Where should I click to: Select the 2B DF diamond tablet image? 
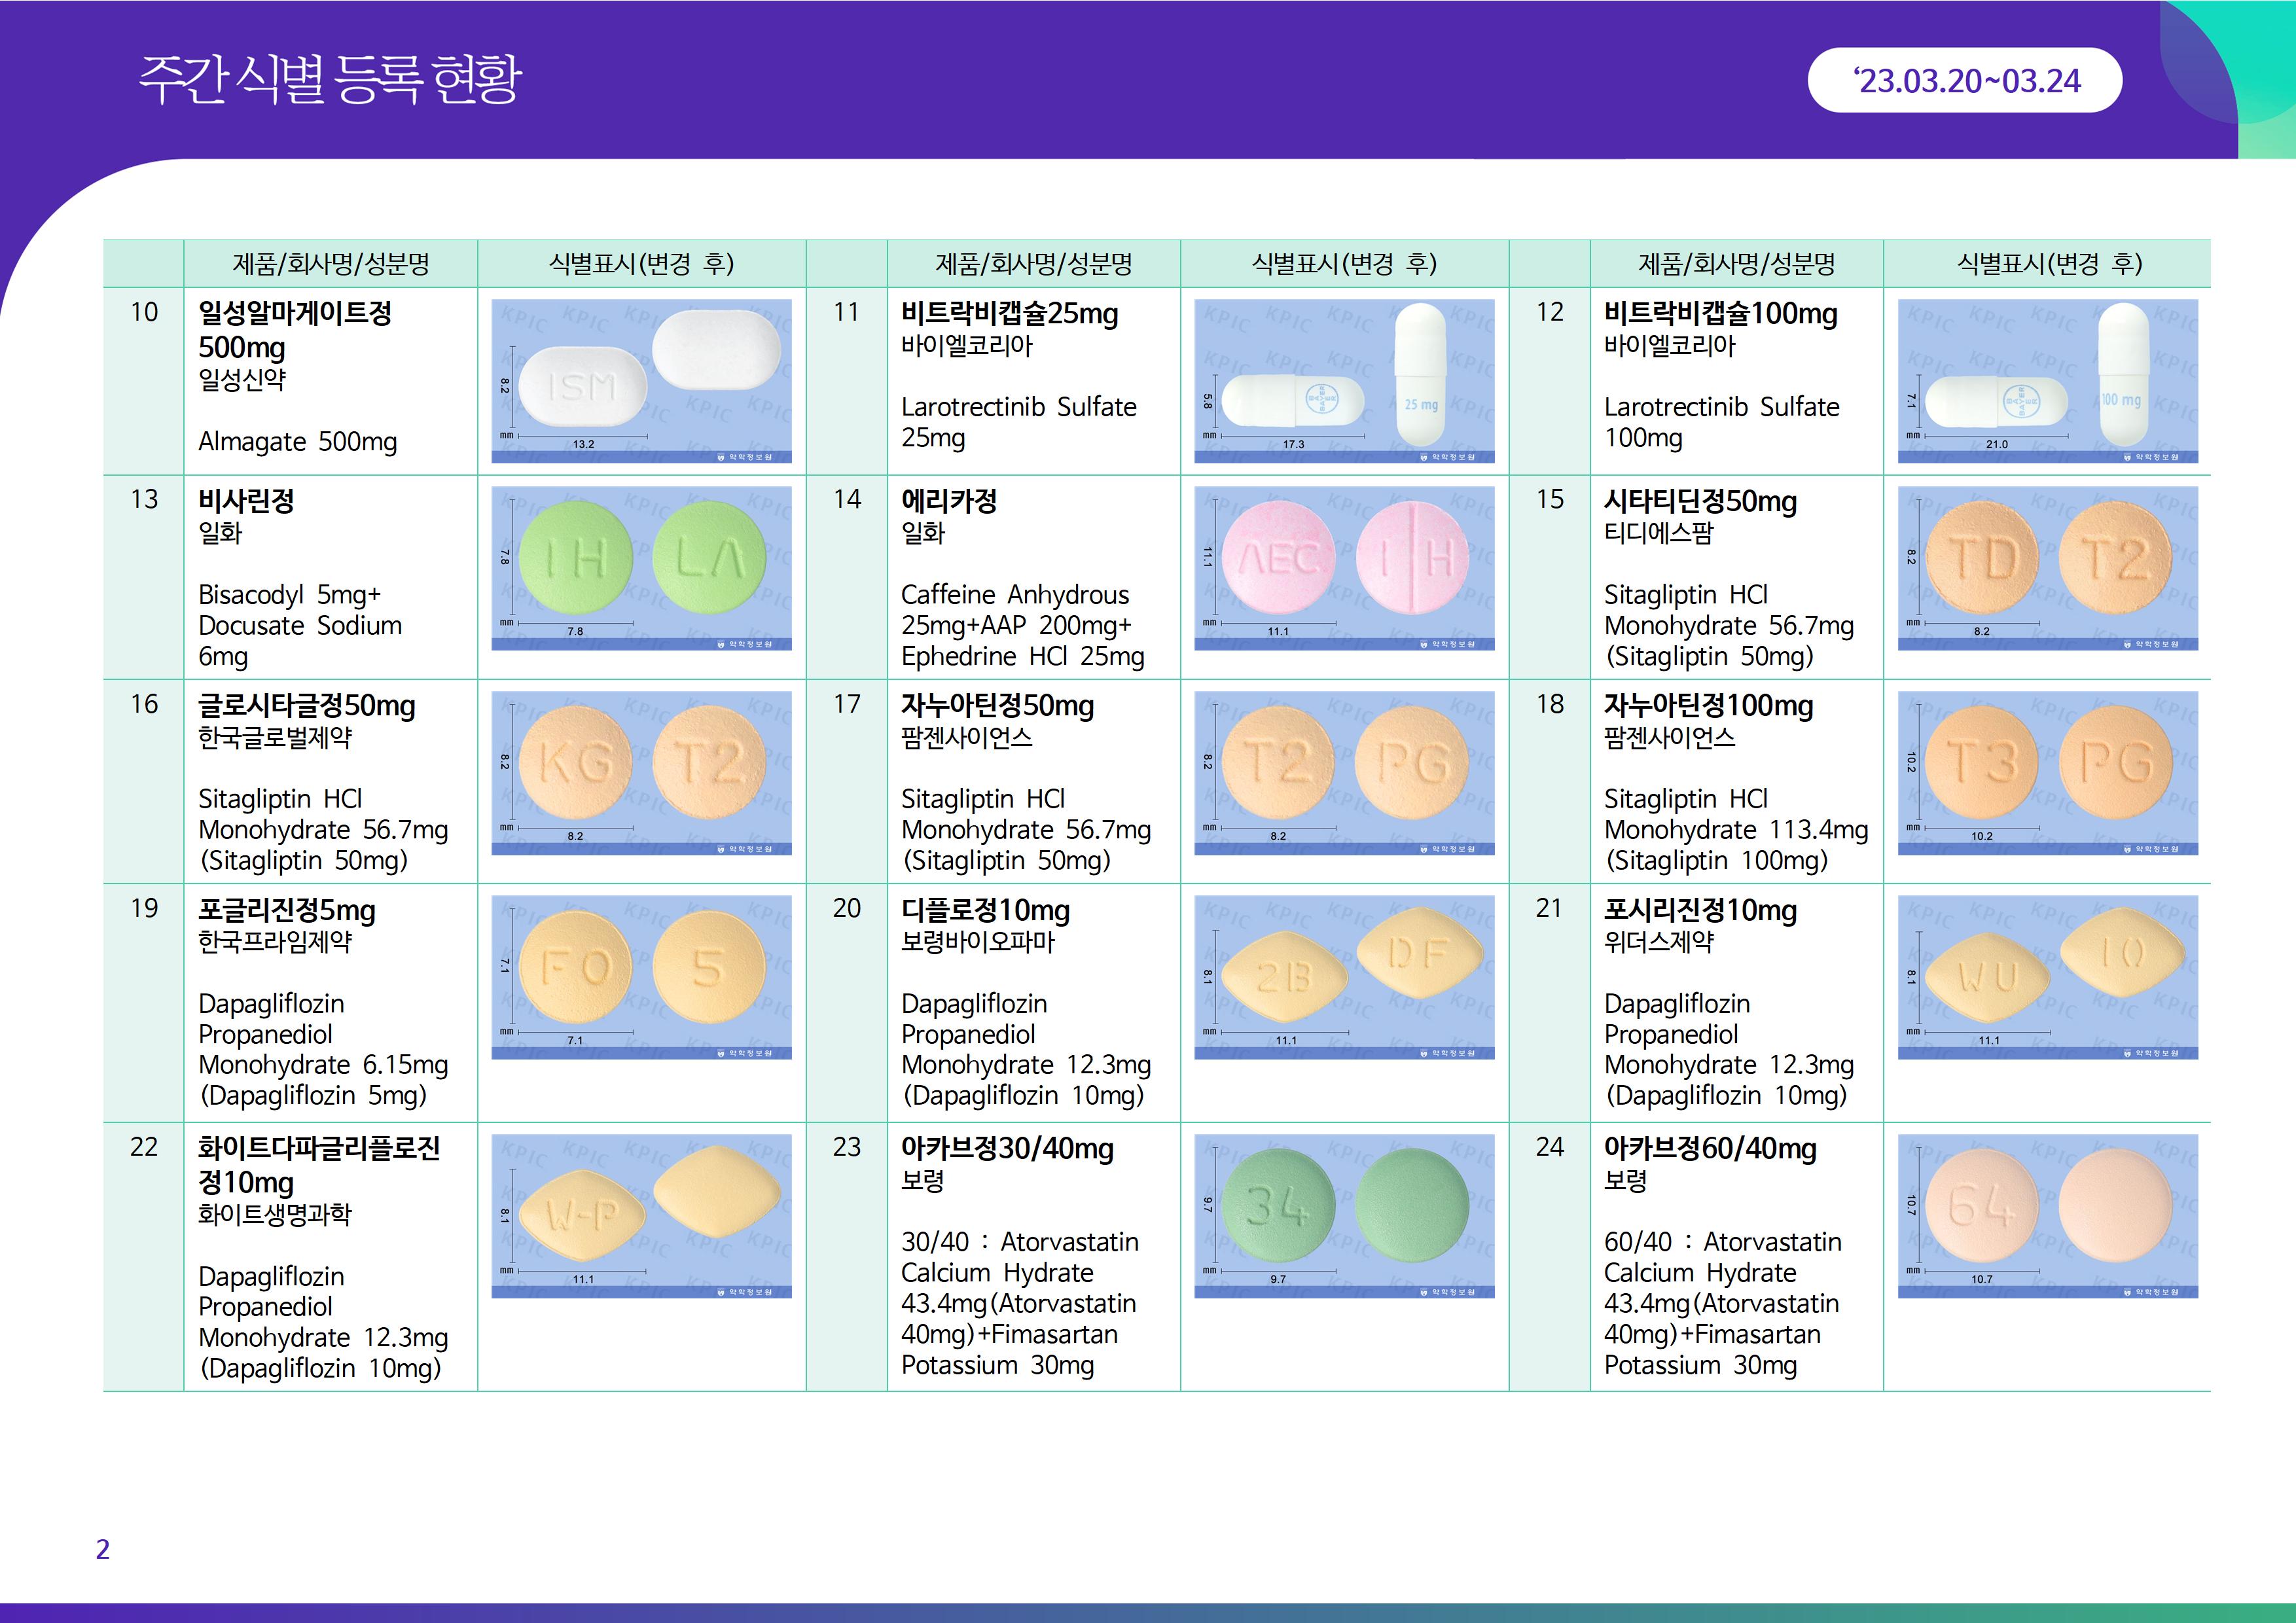coord(1344,977)
